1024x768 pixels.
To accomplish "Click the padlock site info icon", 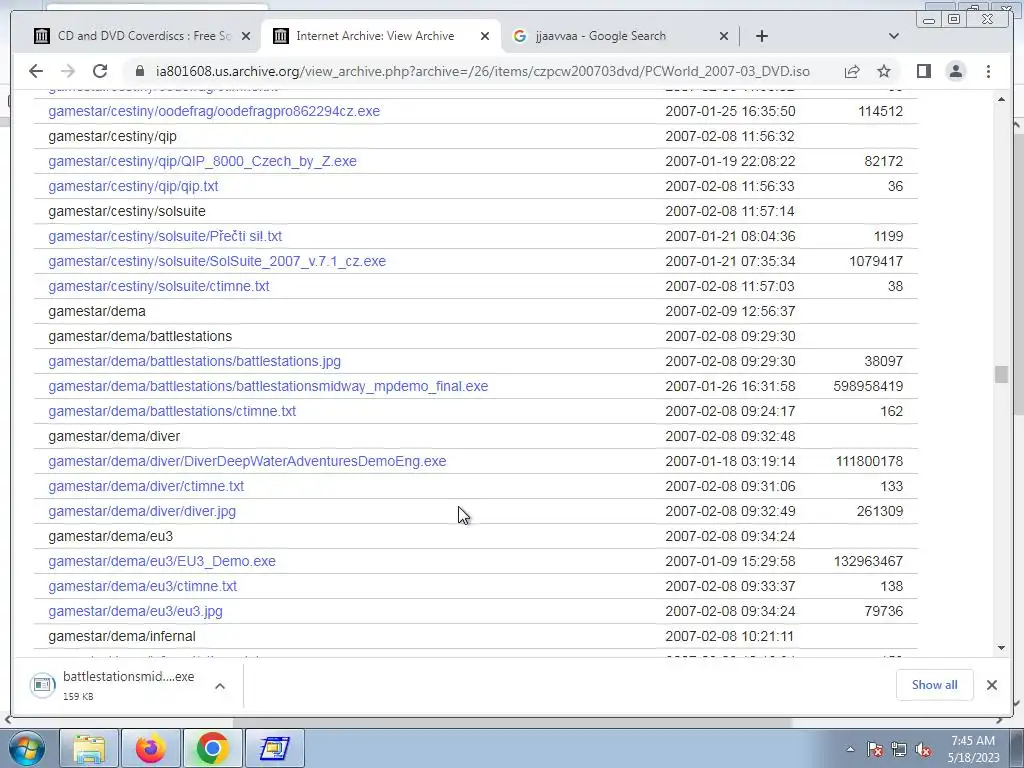I will [x=139, y=71].
